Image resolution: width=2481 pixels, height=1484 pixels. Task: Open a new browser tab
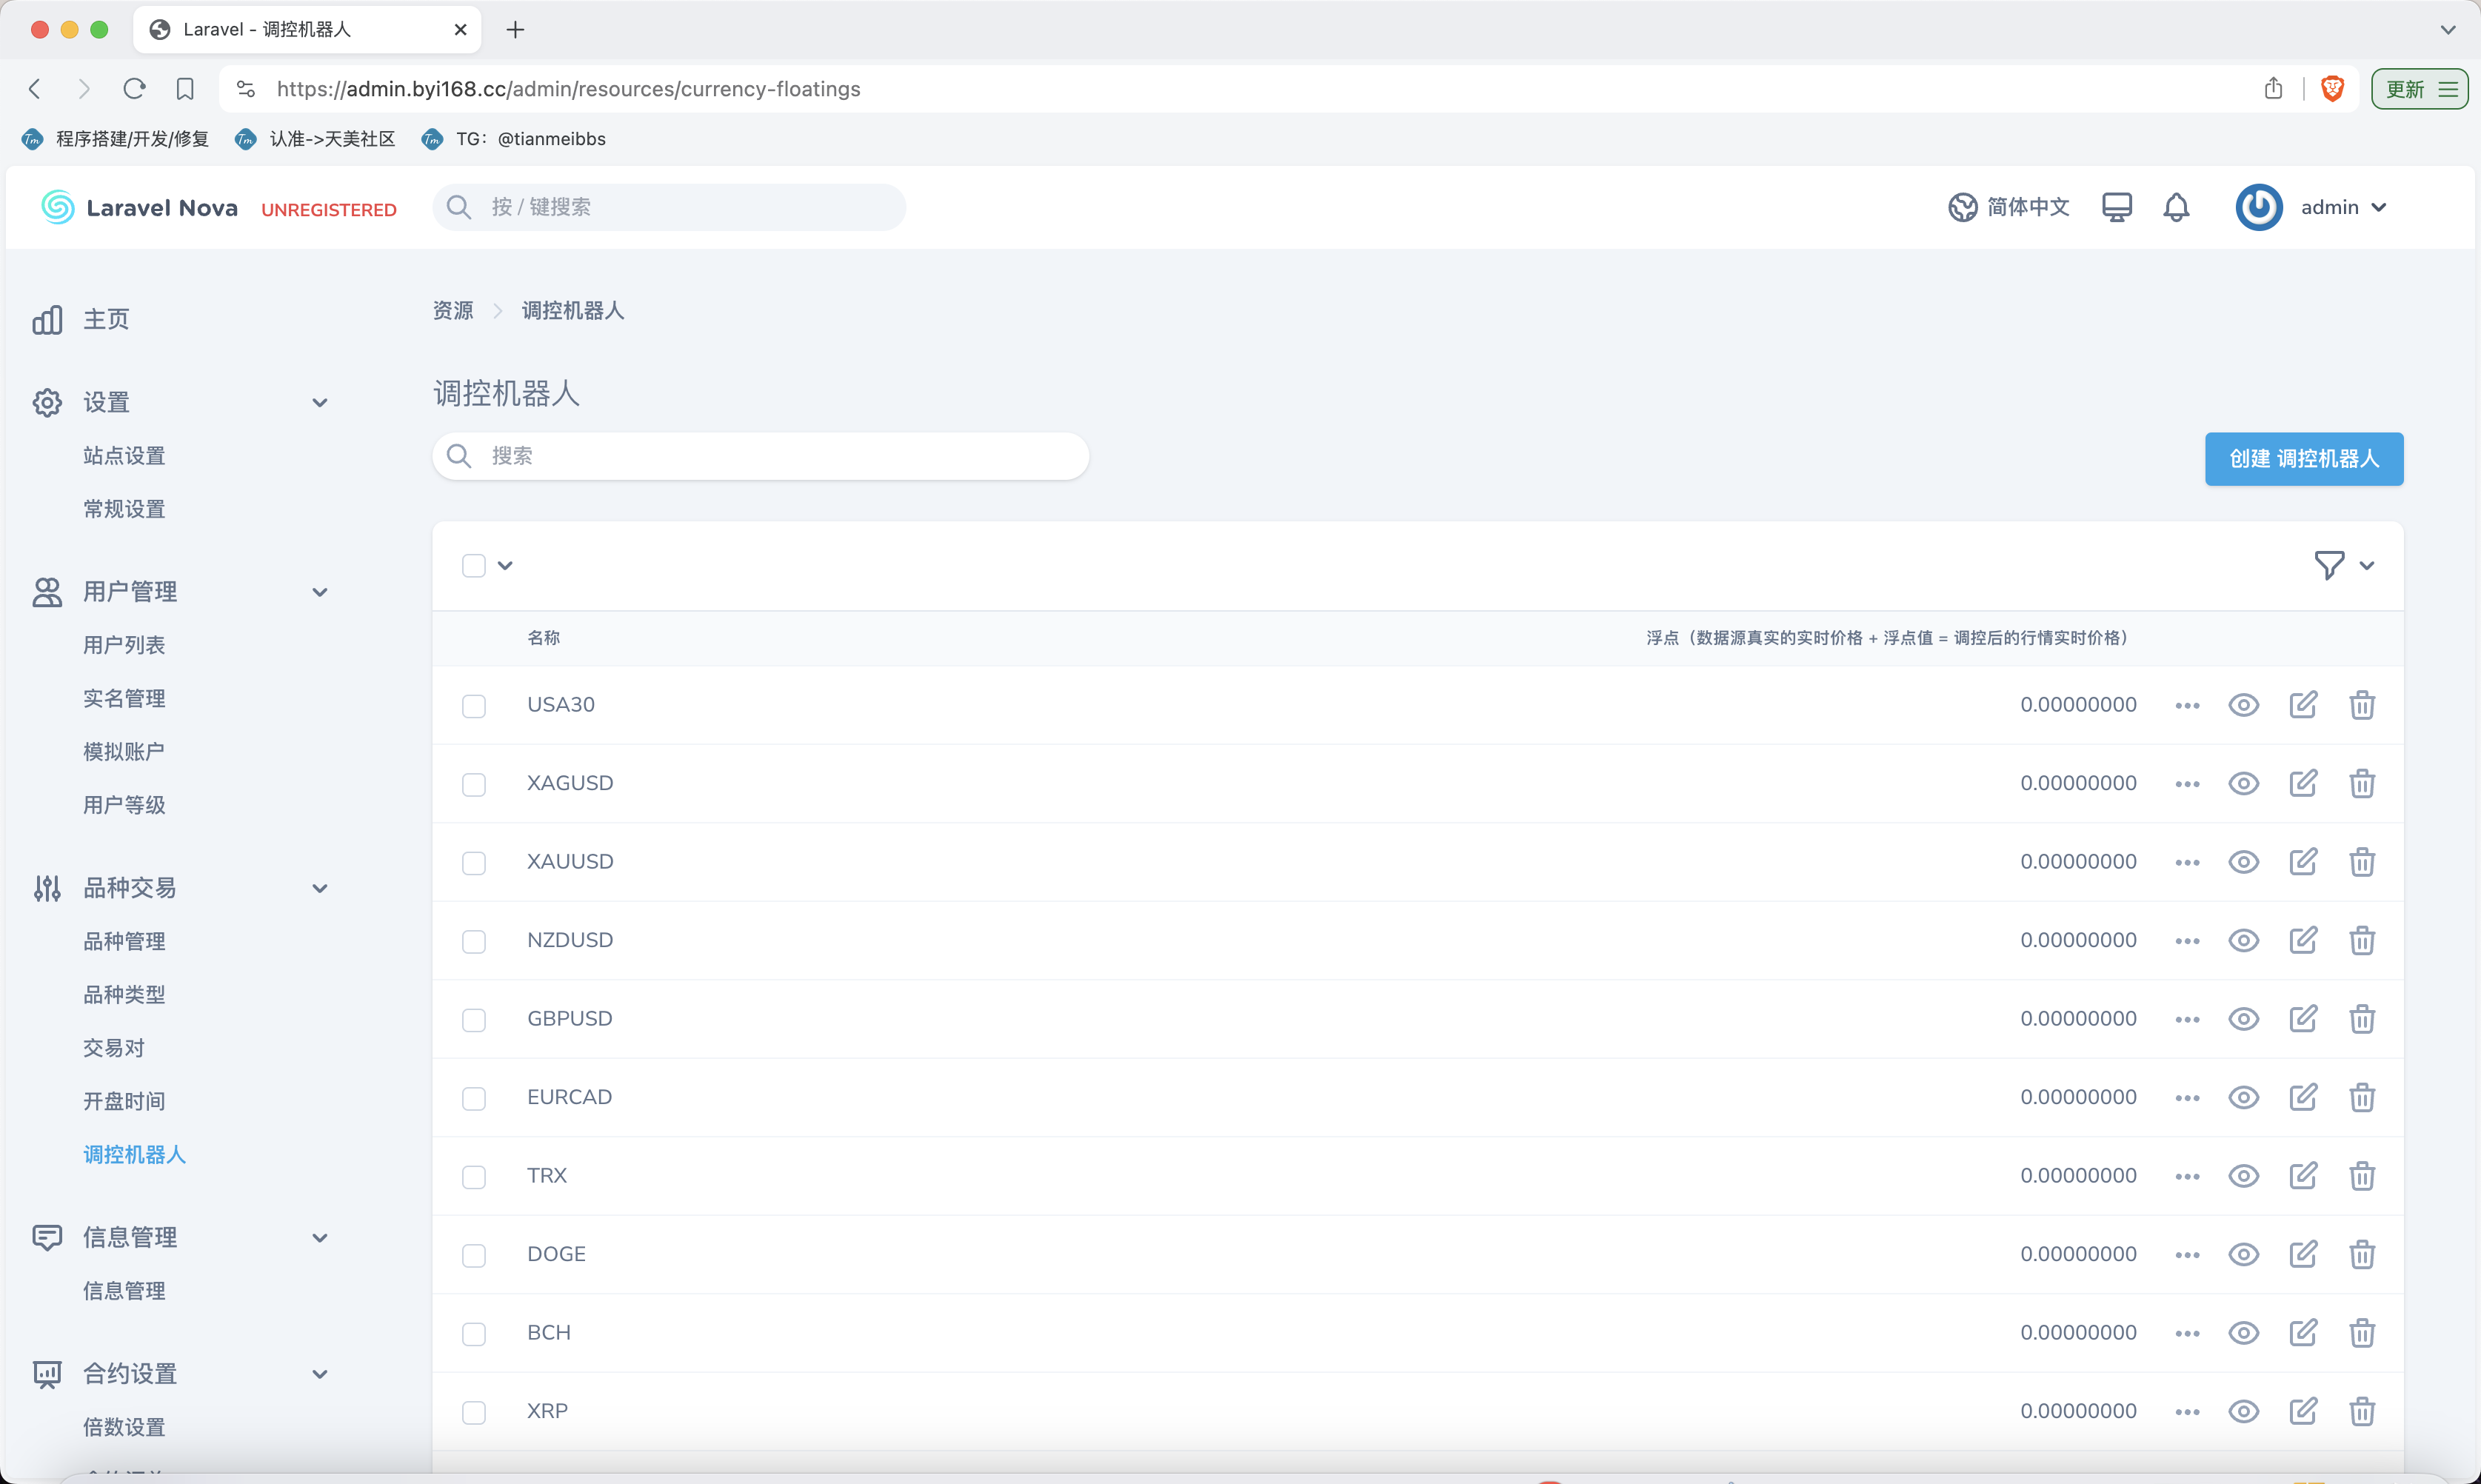pyautogui.click(x=515, y=30)
